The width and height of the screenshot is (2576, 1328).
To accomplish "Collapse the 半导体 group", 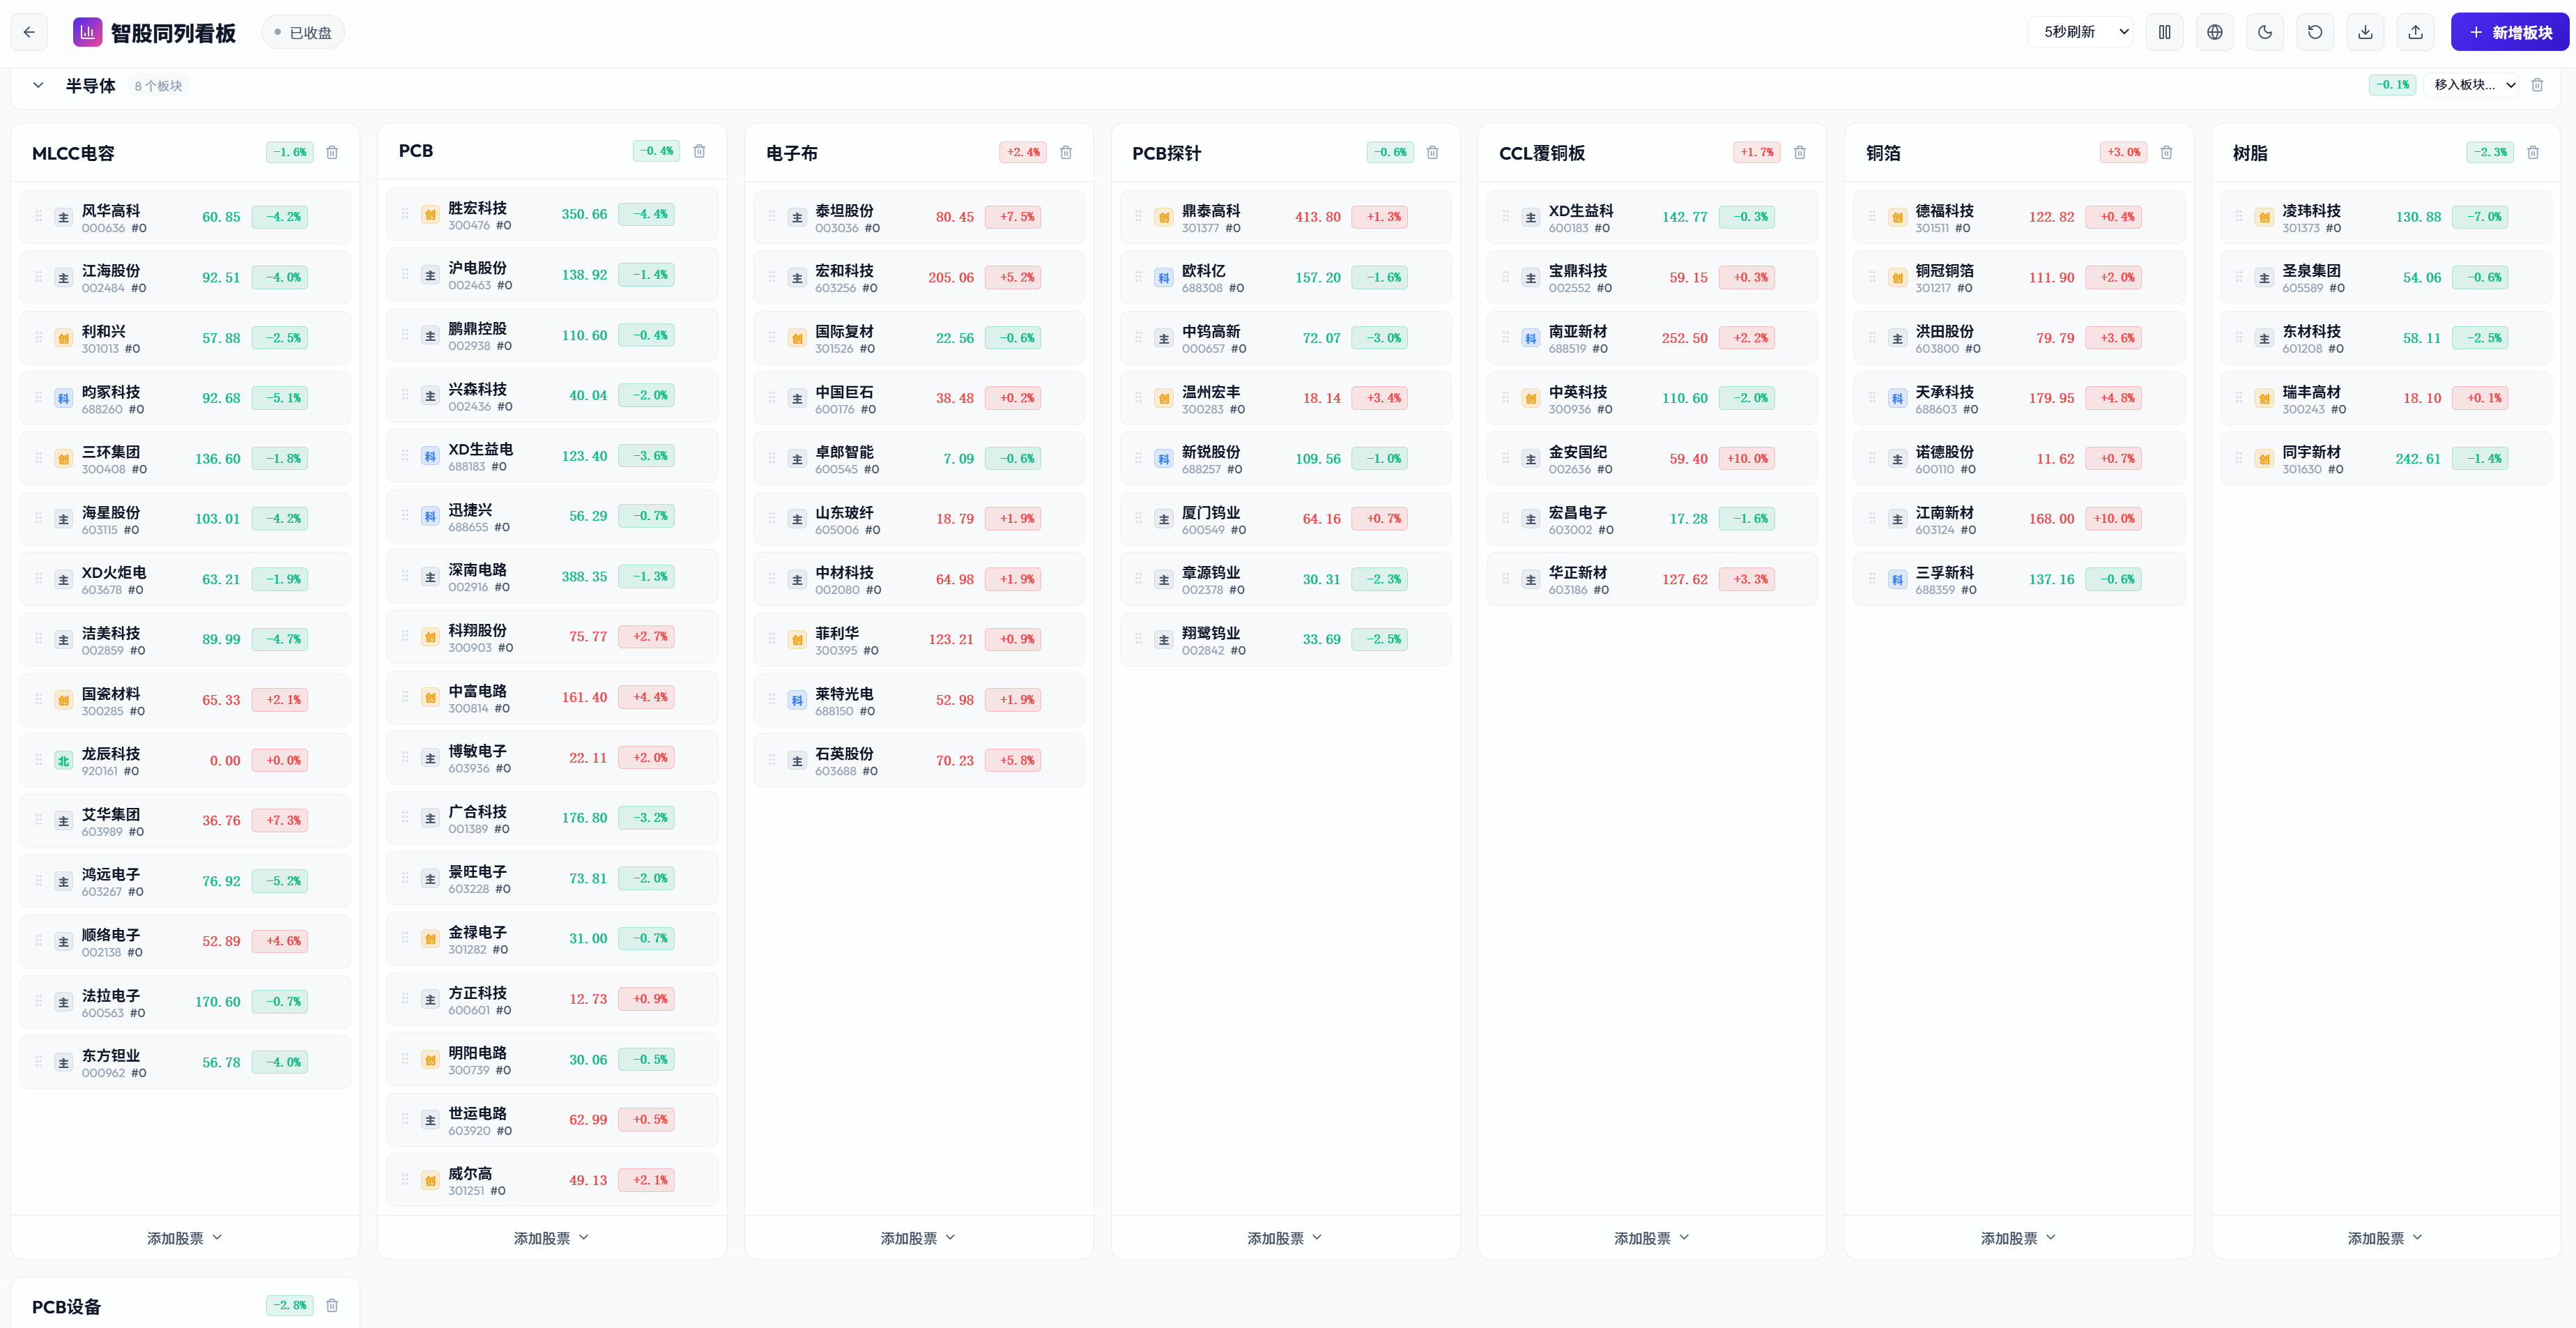I will 38,85.
